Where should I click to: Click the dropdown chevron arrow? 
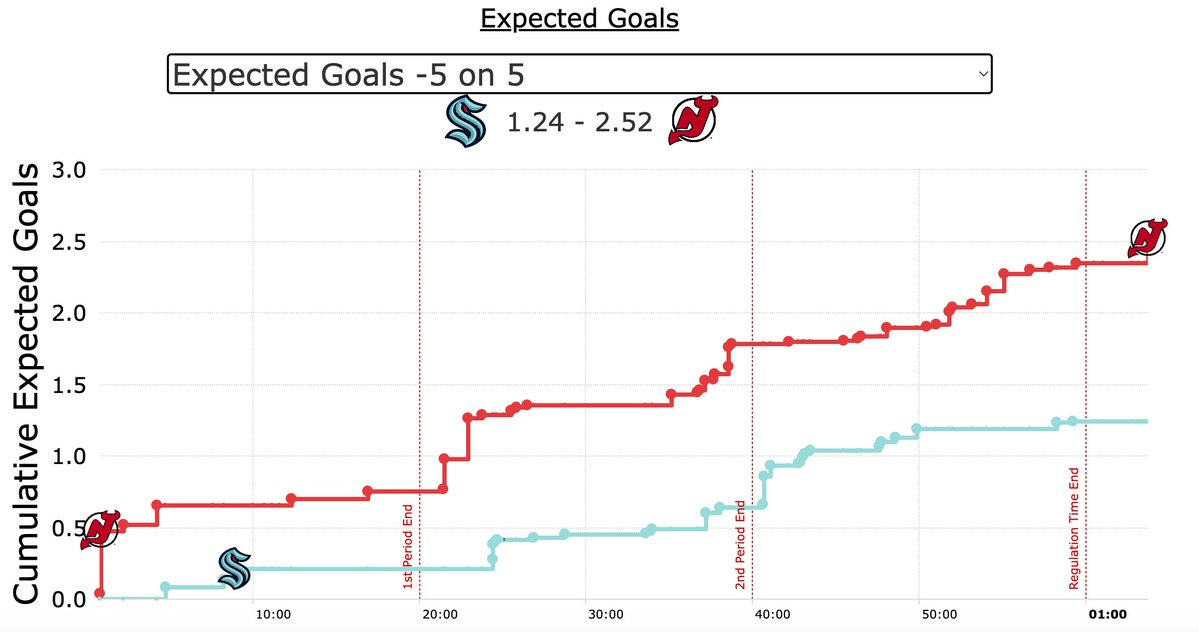click(983, 74)
